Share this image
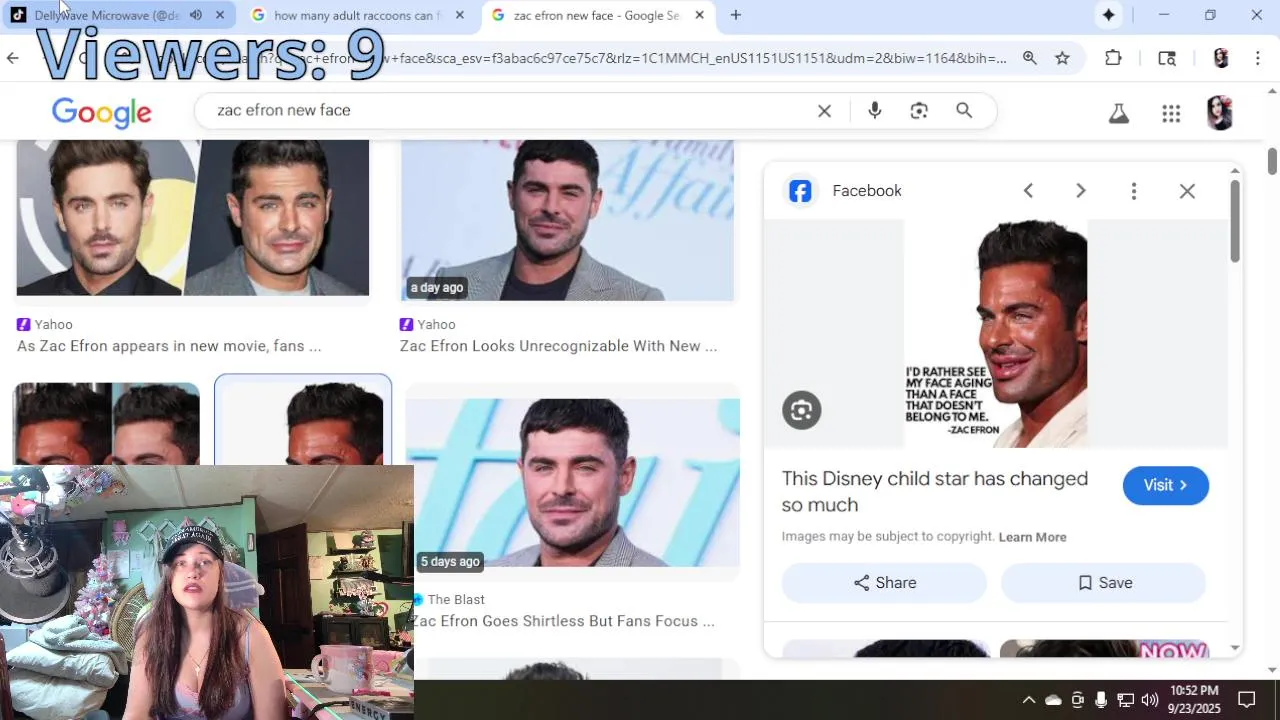Image resolution: width=1280 pixels, height=720 pixels. click(884, 583)
